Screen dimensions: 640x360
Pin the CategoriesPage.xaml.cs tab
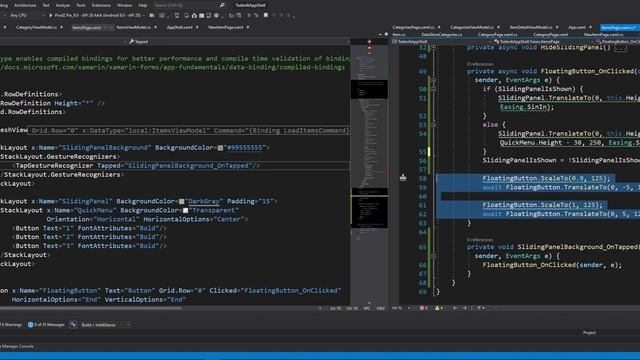439,27
